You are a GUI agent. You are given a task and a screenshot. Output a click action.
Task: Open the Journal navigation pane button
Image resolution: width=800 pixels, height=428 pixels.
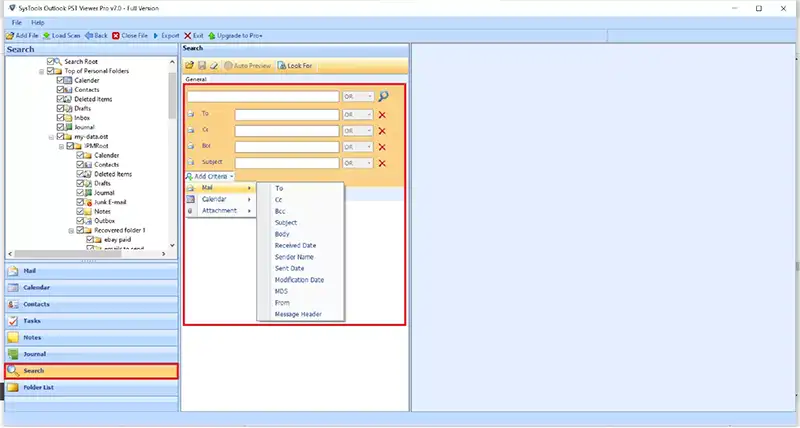point(91,354)
